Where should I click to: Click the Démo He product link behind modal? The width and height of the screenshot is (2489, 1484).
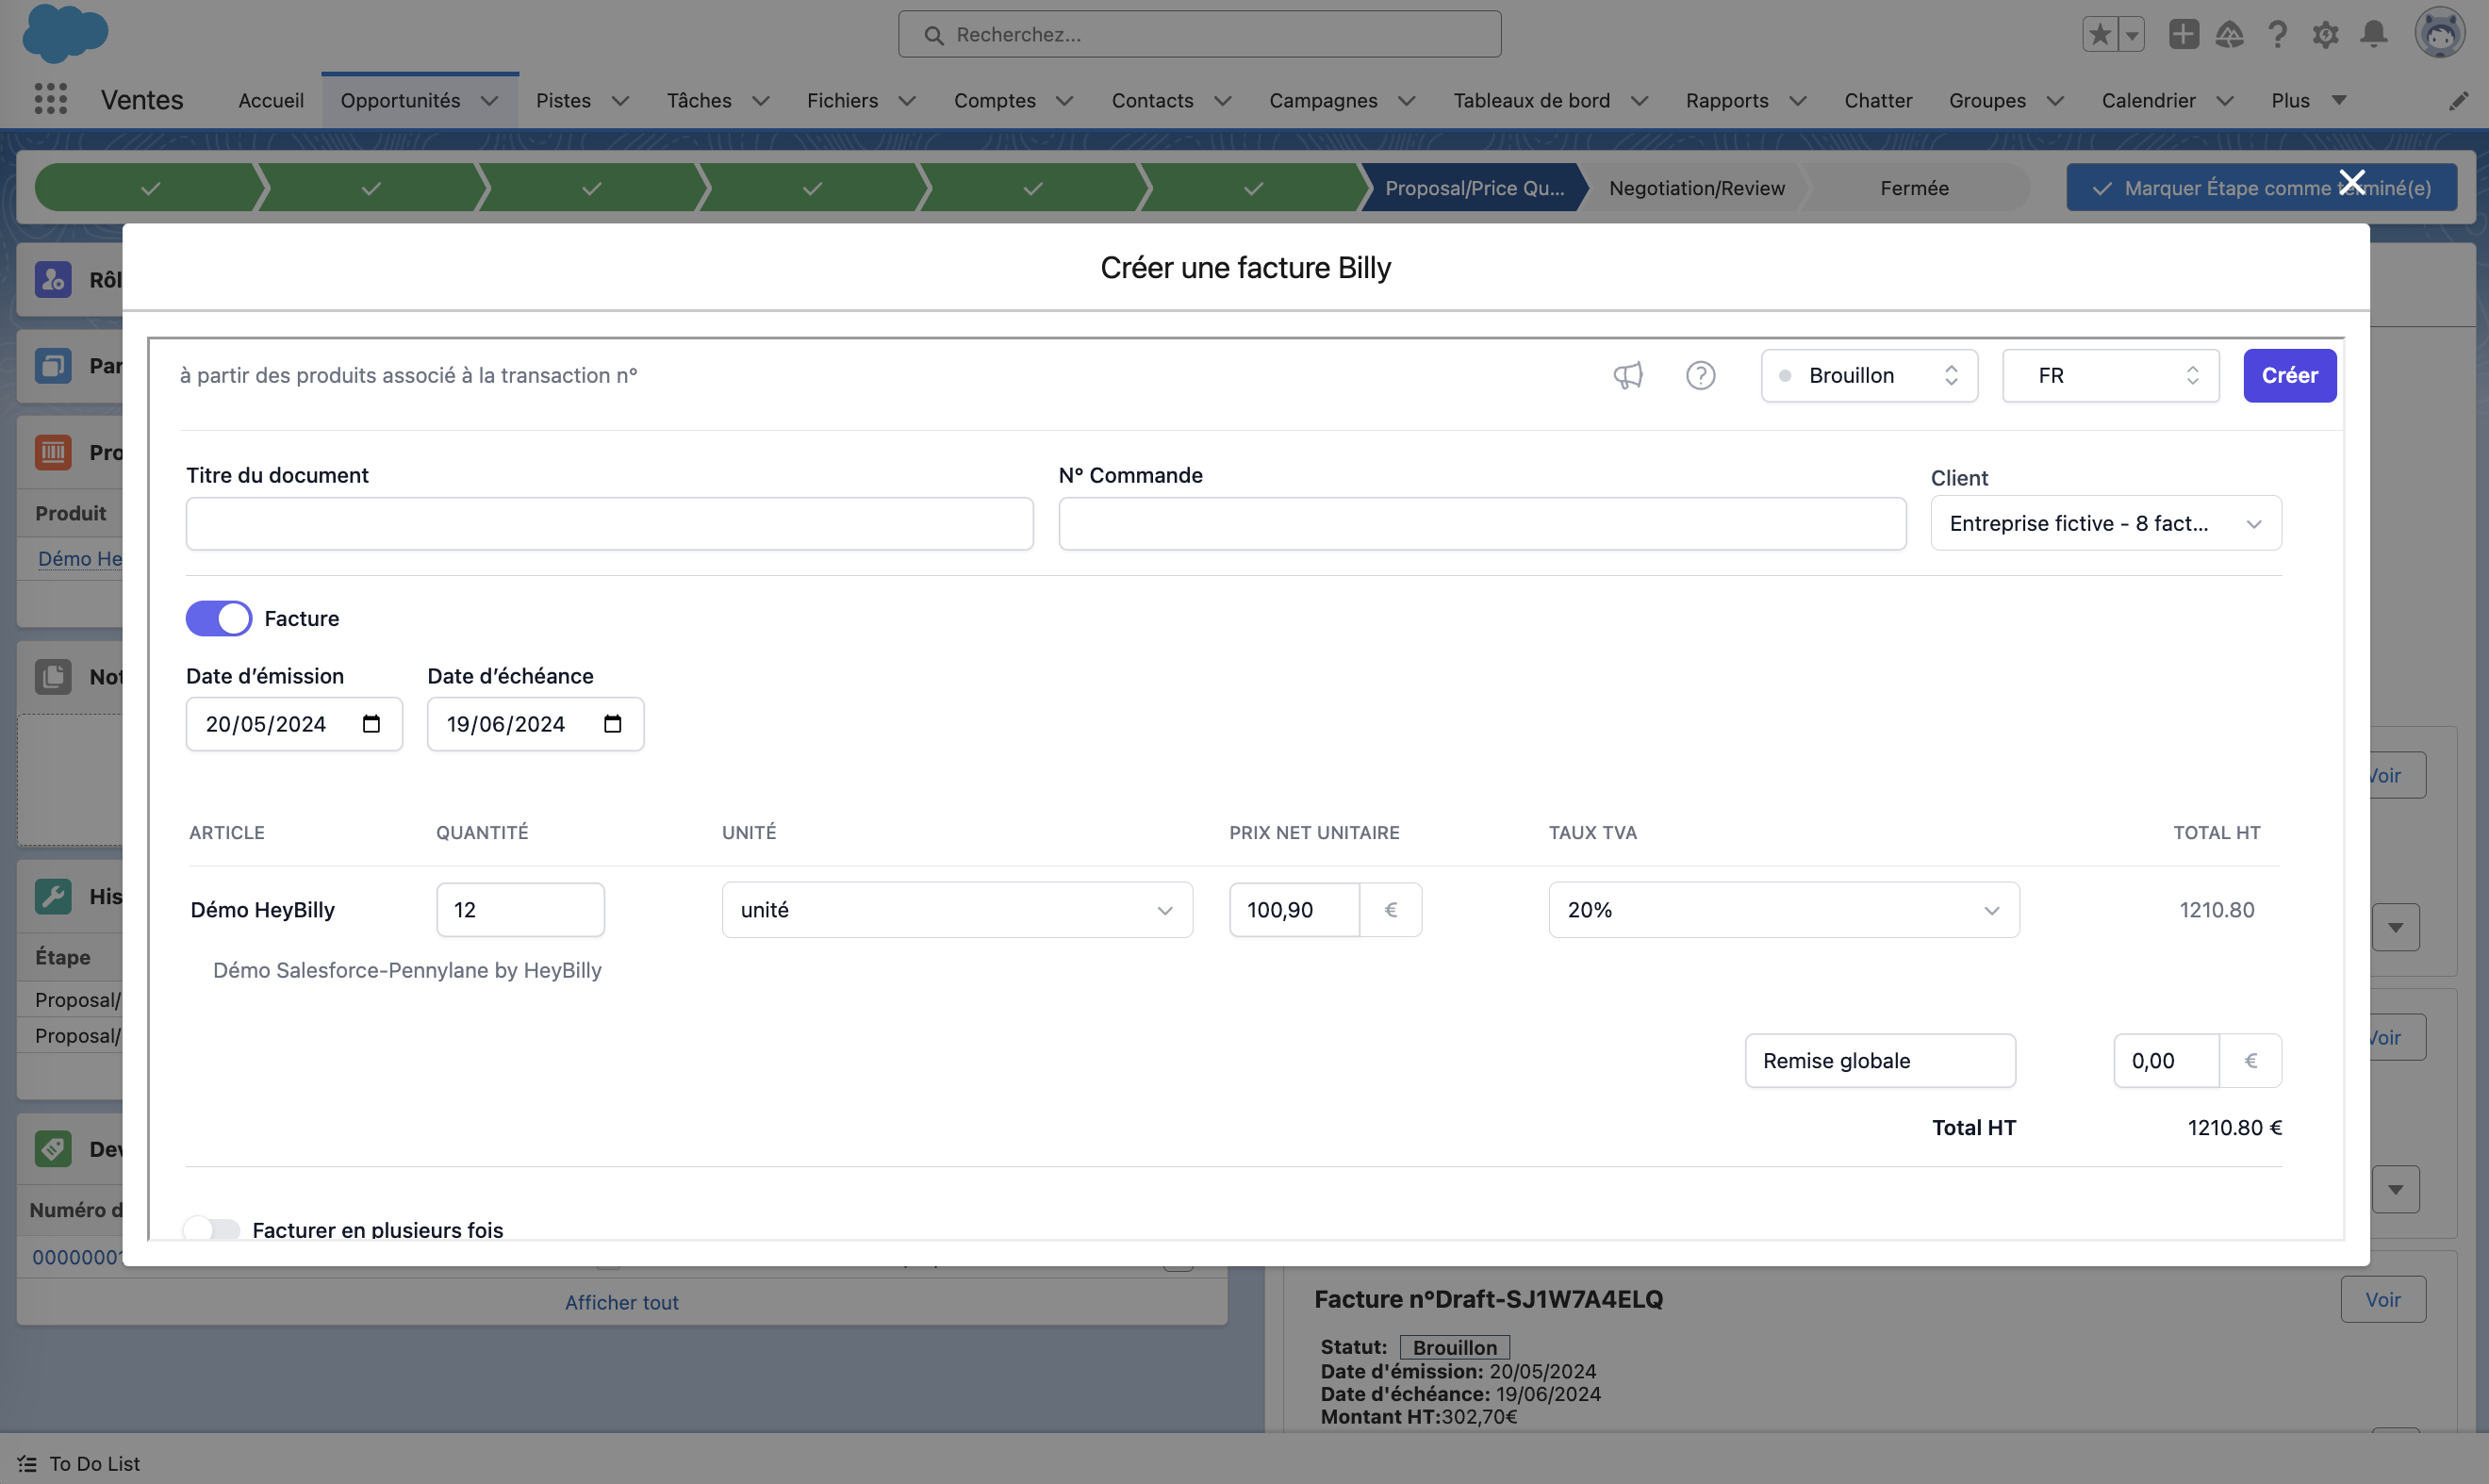(79, 558)
